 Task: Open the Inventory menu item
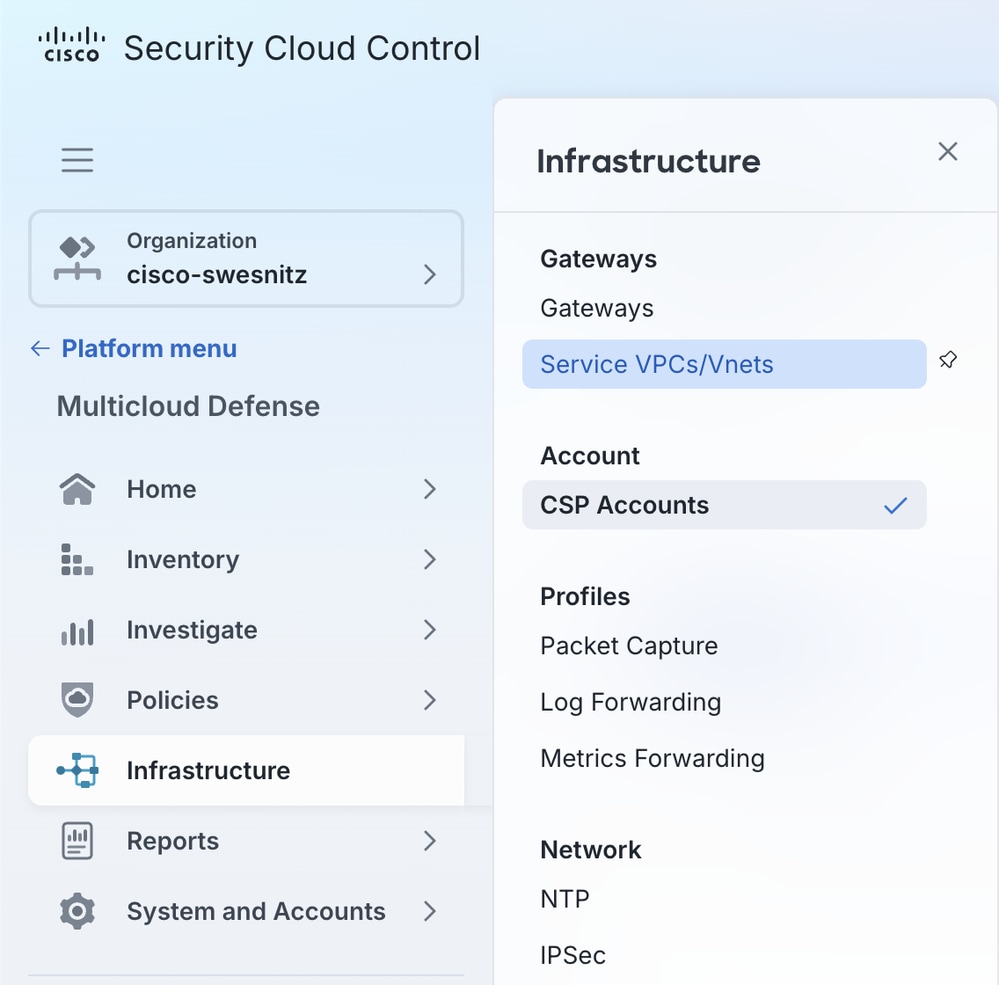[246, 559]
